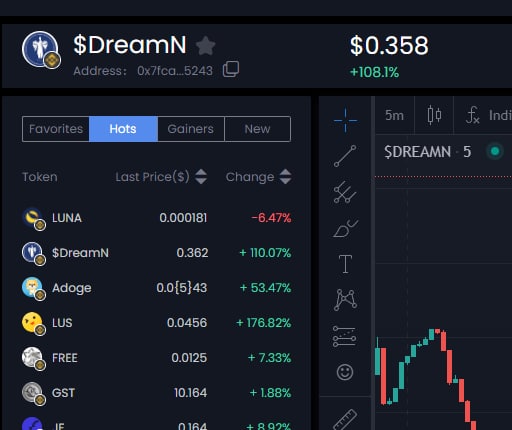Click the + 53.47% change value

point(265,288)
